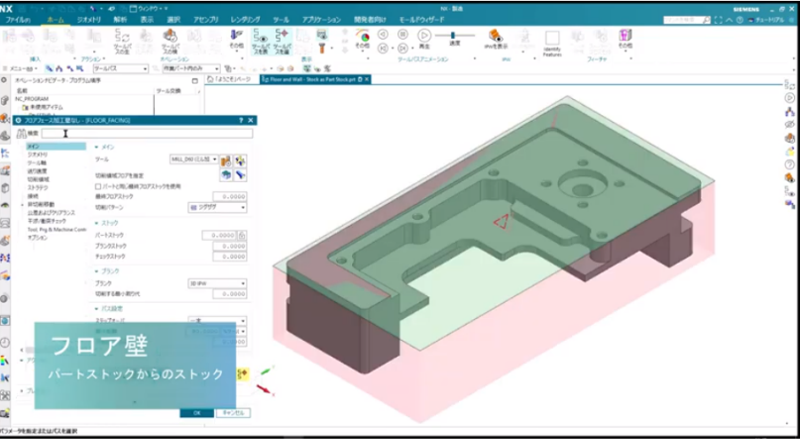Click the stop animation circle button
The image size is (800, 439).
click(x=403, y=34)
